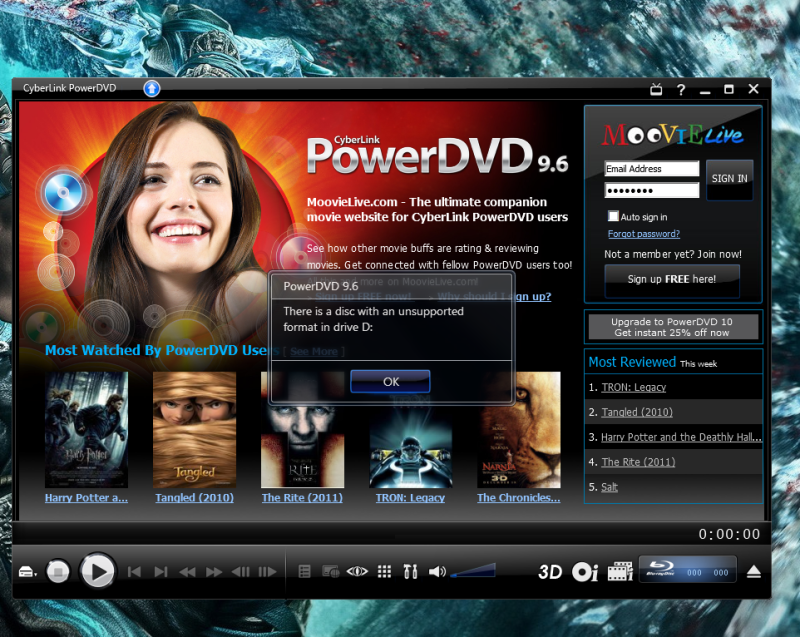The height and width of the screenshot is (637, 800).
Task: Jump to next chapter
Action: pyautogui.click(x=161, y=572)
